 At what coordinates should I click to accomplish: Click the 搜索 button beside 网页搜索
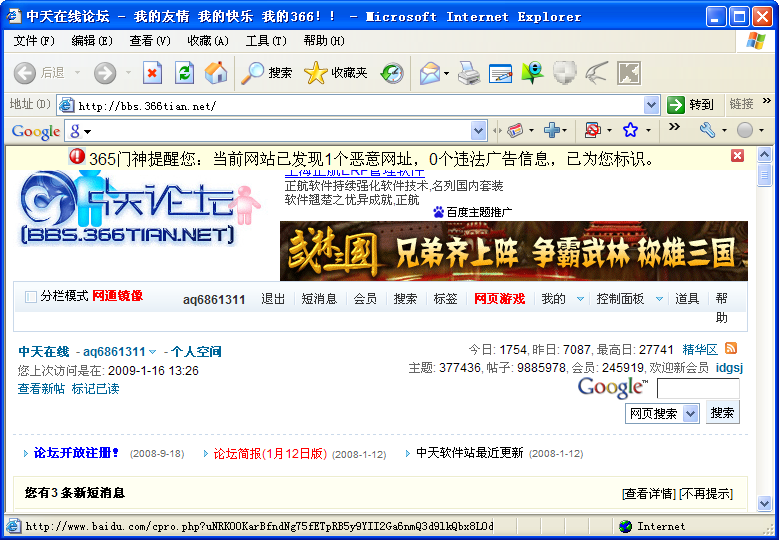722,413
